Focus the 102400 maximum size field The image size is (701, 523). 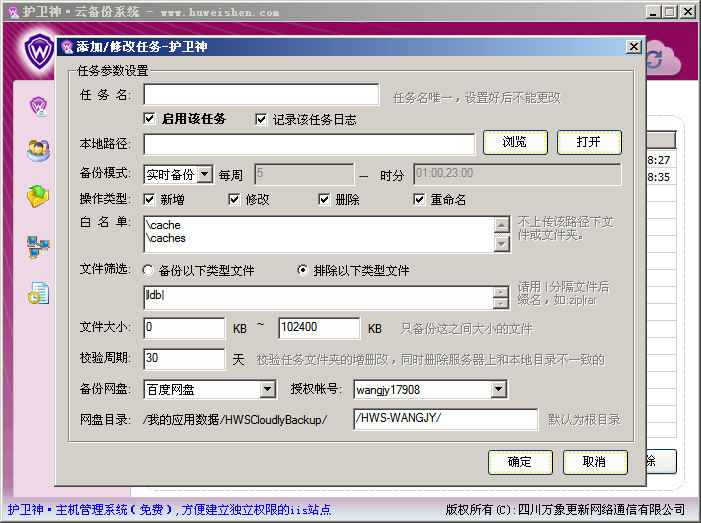click(319, 328)
